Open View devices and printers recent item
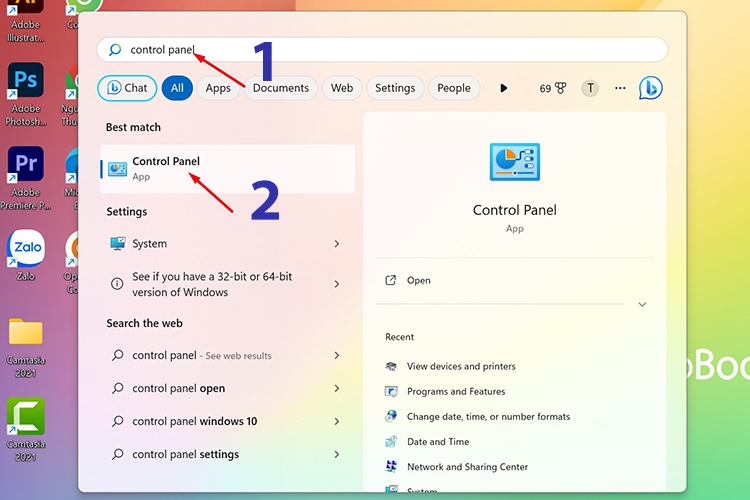The height and width of the screenshot is (500, 750). click(461, 367)
